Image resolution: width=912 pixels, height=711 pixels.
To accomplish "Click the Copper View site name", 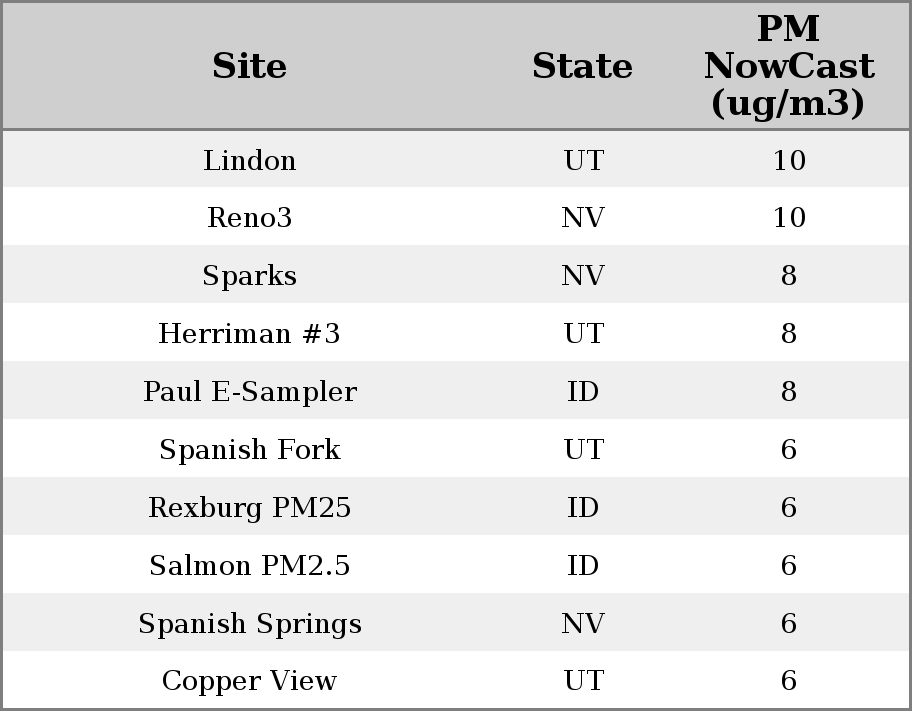I will click(x=249, y=681).
